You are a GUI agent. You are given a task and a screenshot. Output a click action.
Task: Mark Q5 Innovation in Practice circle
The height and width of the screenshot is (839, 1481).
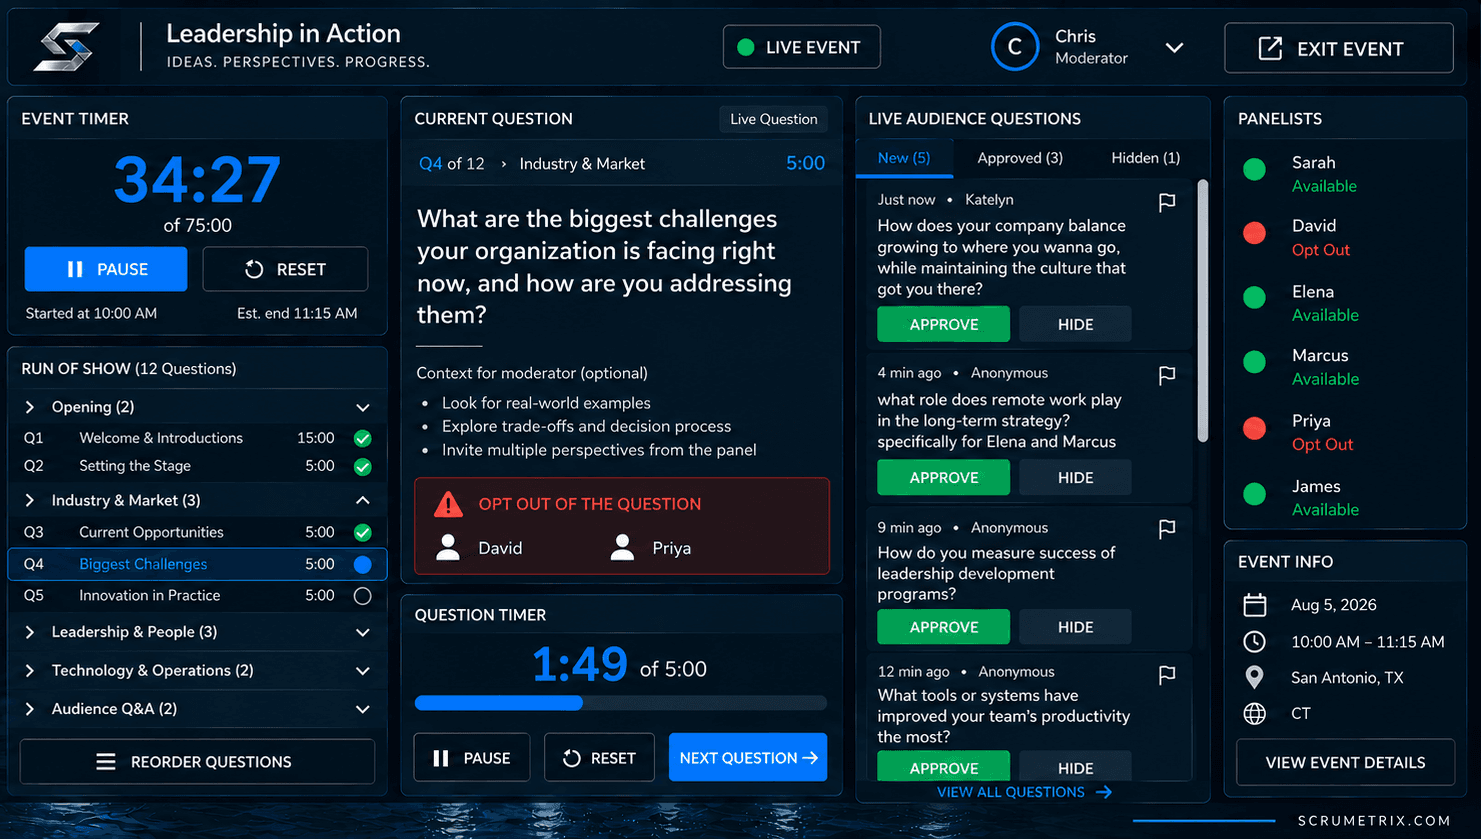click(363, 596)
